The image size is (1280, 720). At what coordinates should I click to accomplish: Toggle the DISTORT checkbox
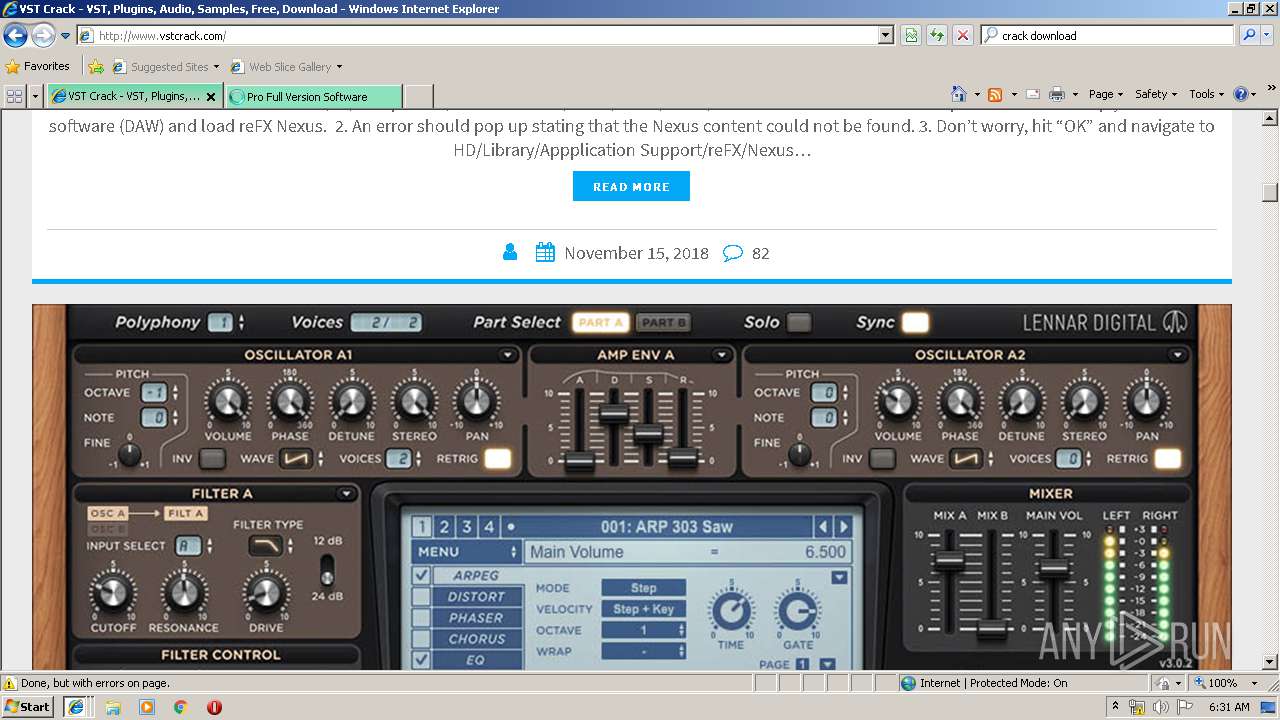point(421,597)
